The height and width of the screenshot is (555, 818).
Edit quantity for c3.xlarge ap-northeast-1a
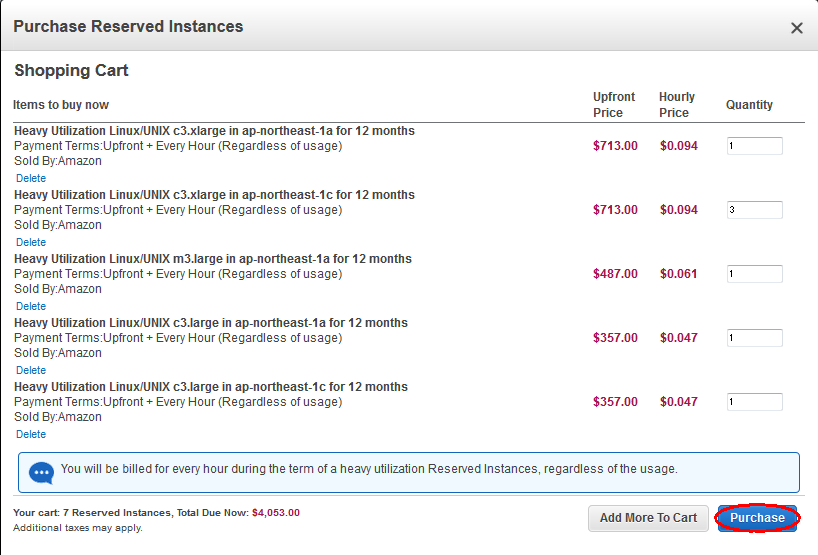754,146
